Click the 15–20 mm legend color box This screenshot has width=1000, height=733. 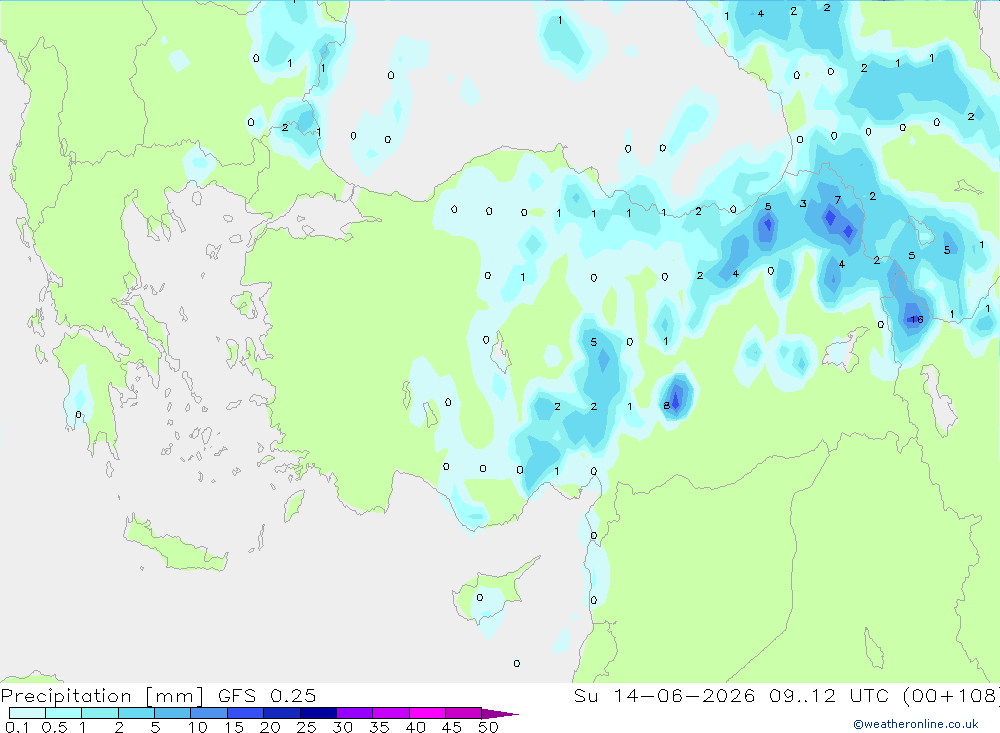click(246, 713)
